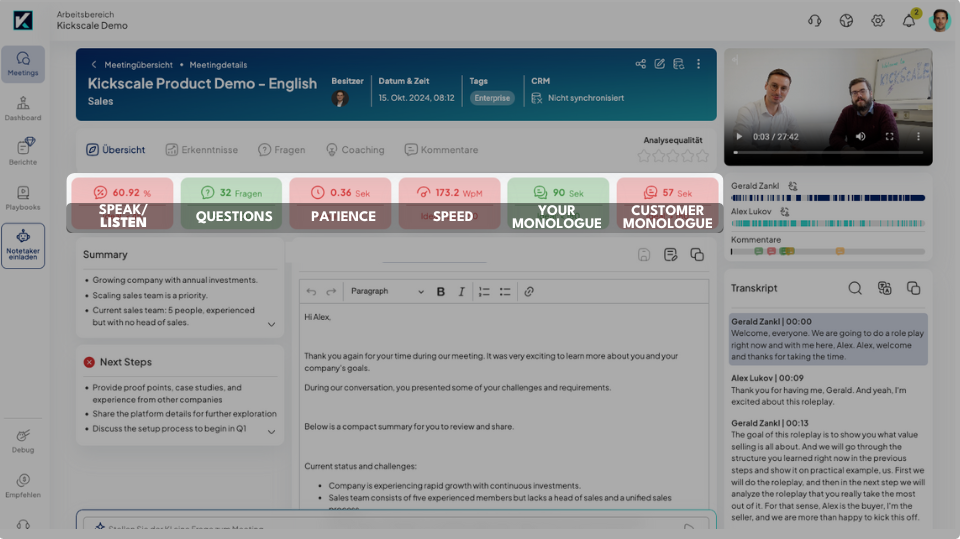Play the meeting video
The width and height of the screenshot is (960, 539).
click(x=739, y=137)
